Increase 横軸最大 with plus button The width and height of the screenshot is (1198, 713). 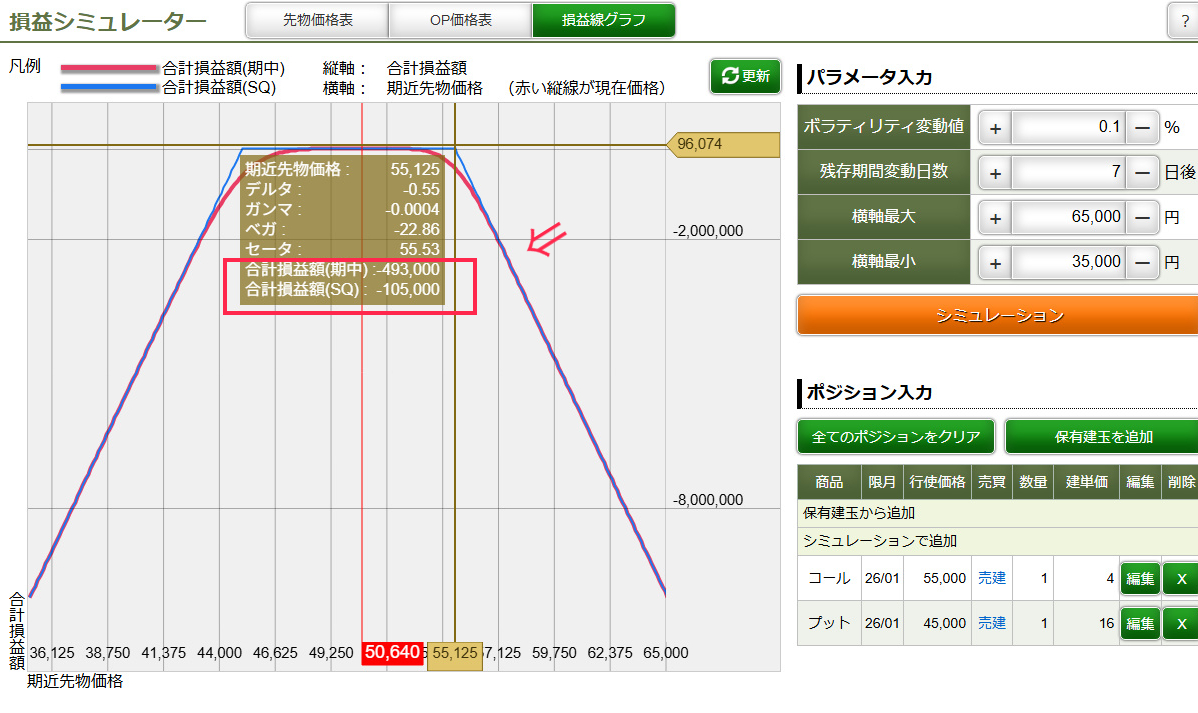point(995,217)
